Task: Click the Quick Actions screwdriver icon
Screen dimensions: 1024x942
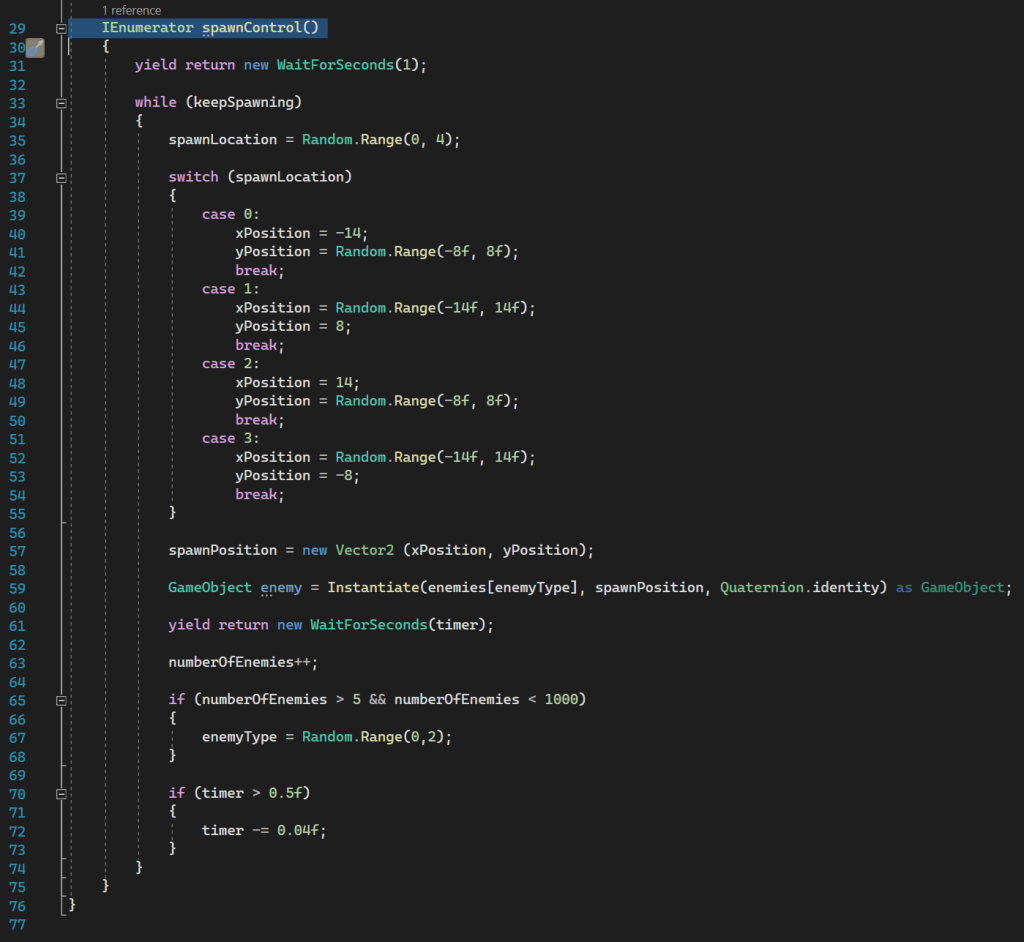Action: [34, 47]
